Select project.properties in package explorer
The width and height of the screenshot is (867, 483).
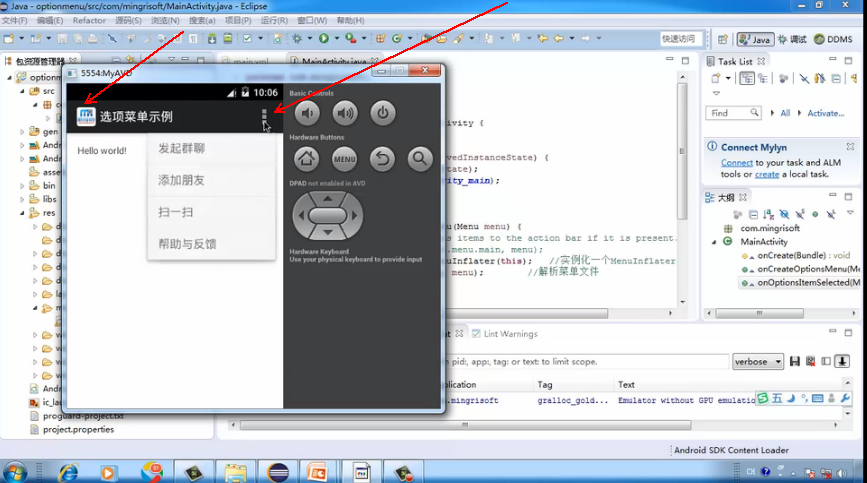click(72, 429)
